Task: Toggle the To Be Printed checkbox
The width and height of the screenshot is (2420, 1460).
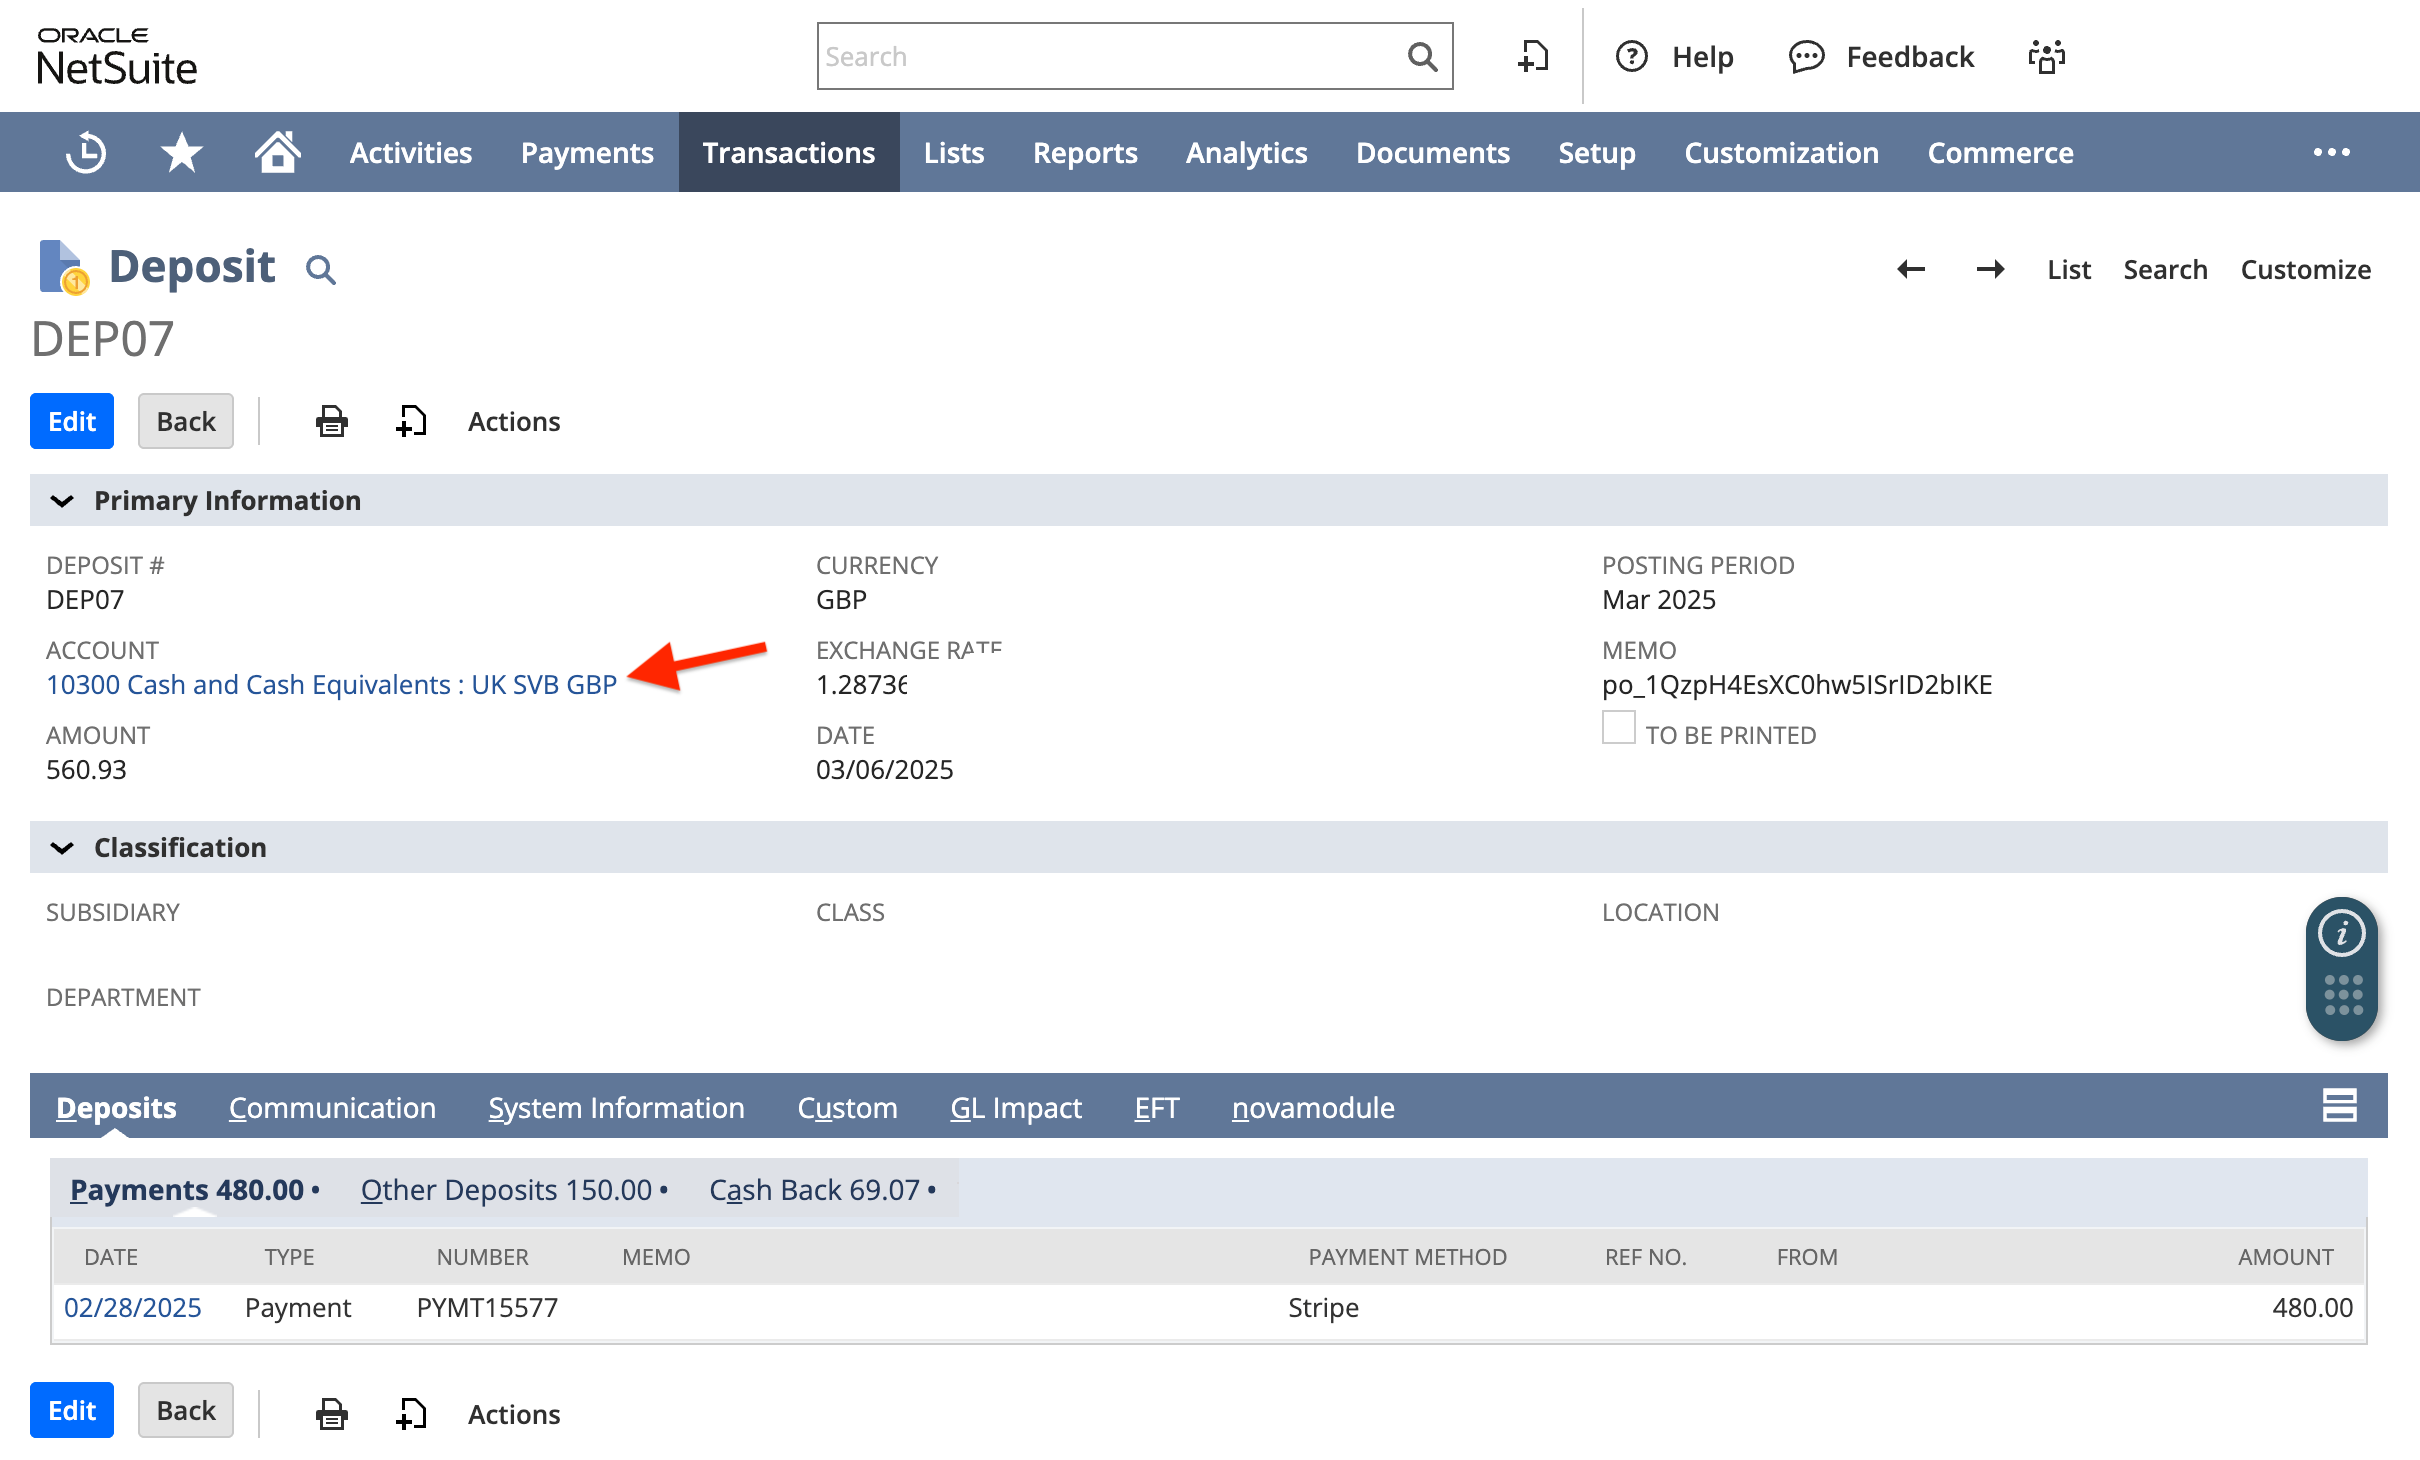Action: (x=1618, y=728)
